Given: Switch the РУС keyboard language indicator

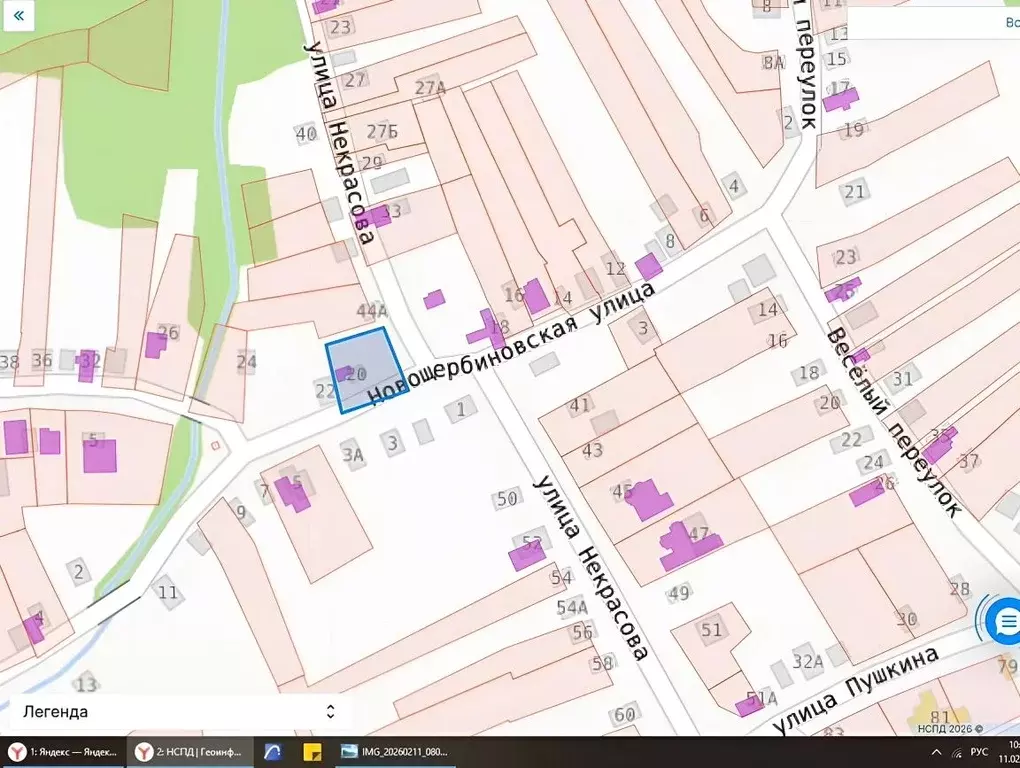Looking at the screenshot, I should 979,751.
